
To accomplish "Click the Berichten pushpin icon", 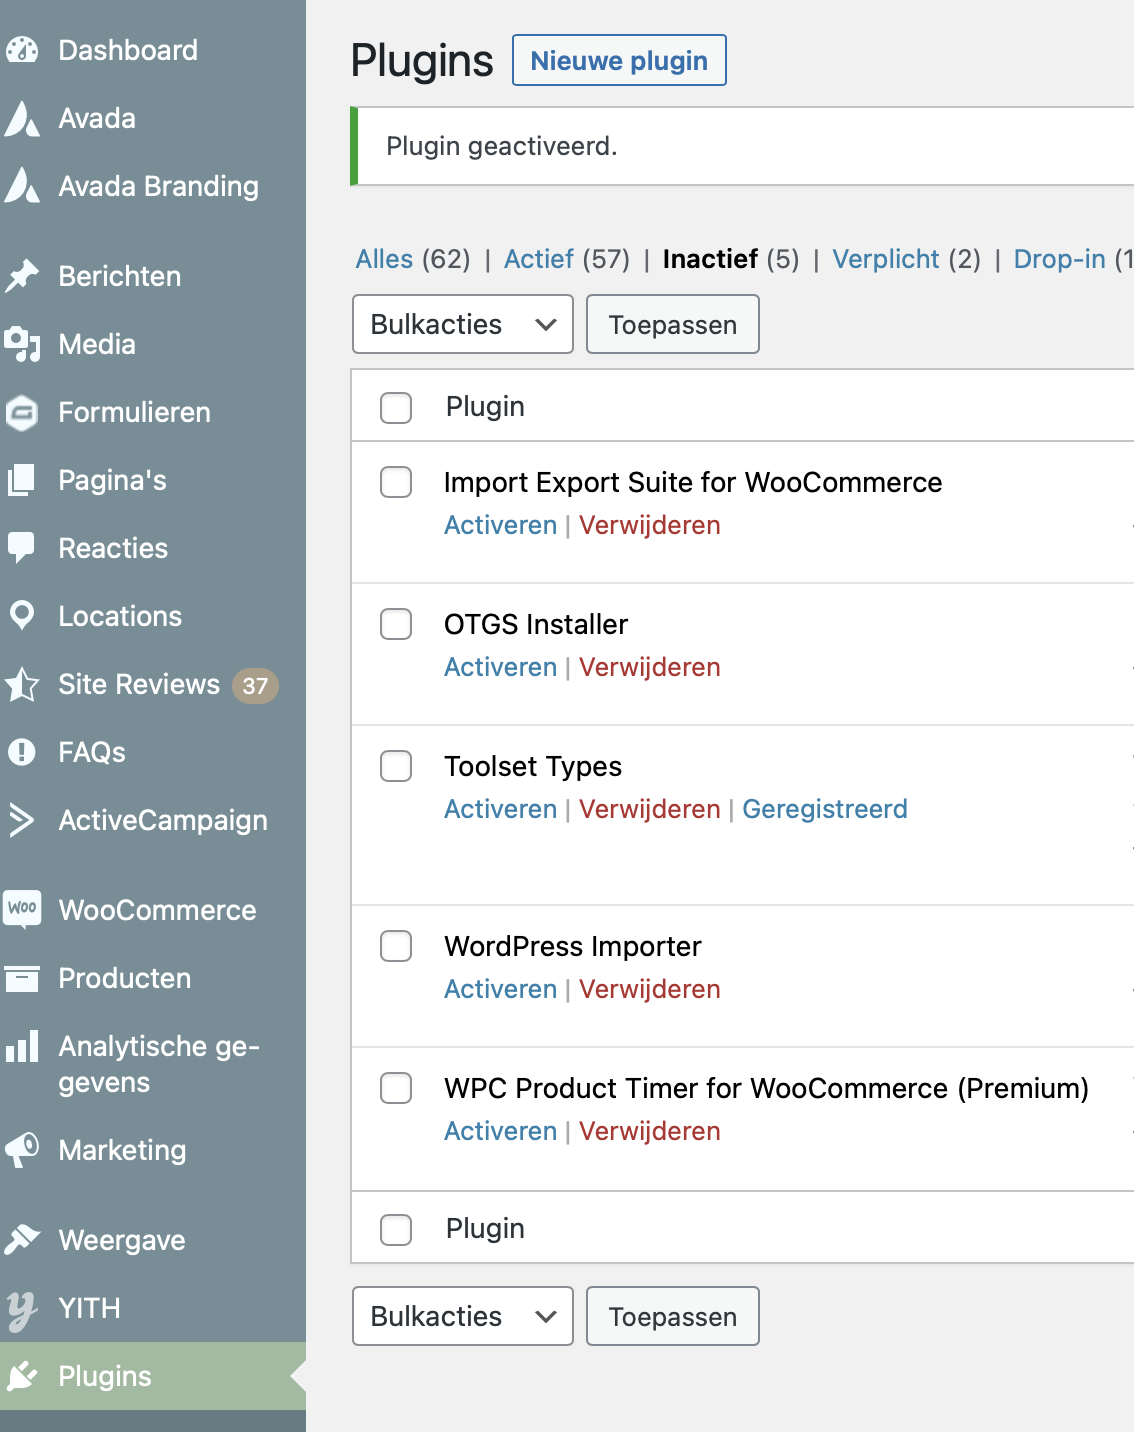I will pyautogui.click(x=21, y=276).
